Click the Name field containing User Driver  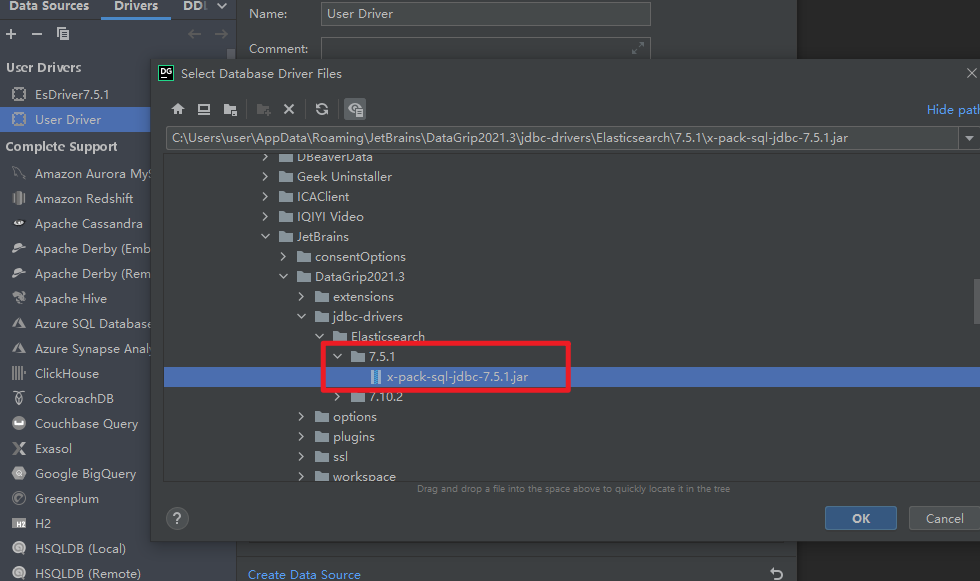click(486, 14)
